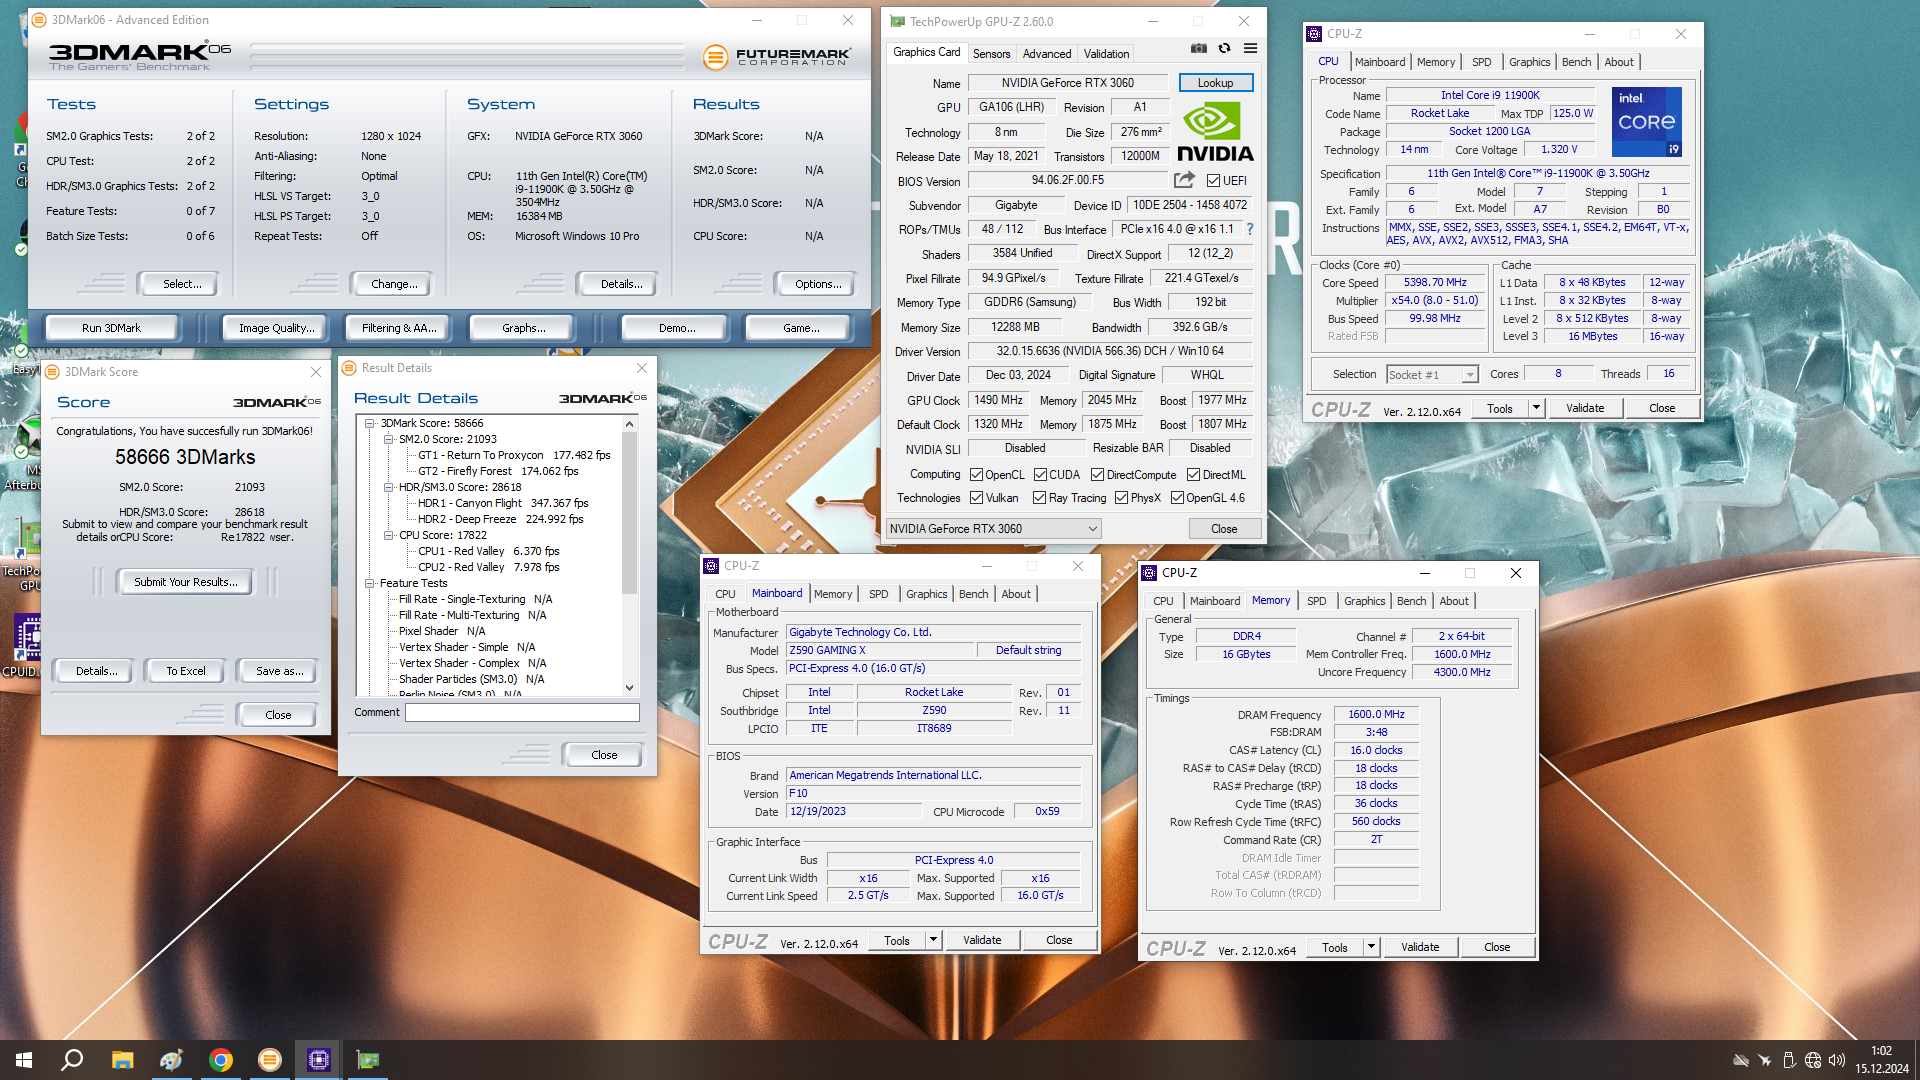Image resolution: width=1920 pixels, height=1080 pixels.
Task: Click the Comment input field
Action: [522, 712]
